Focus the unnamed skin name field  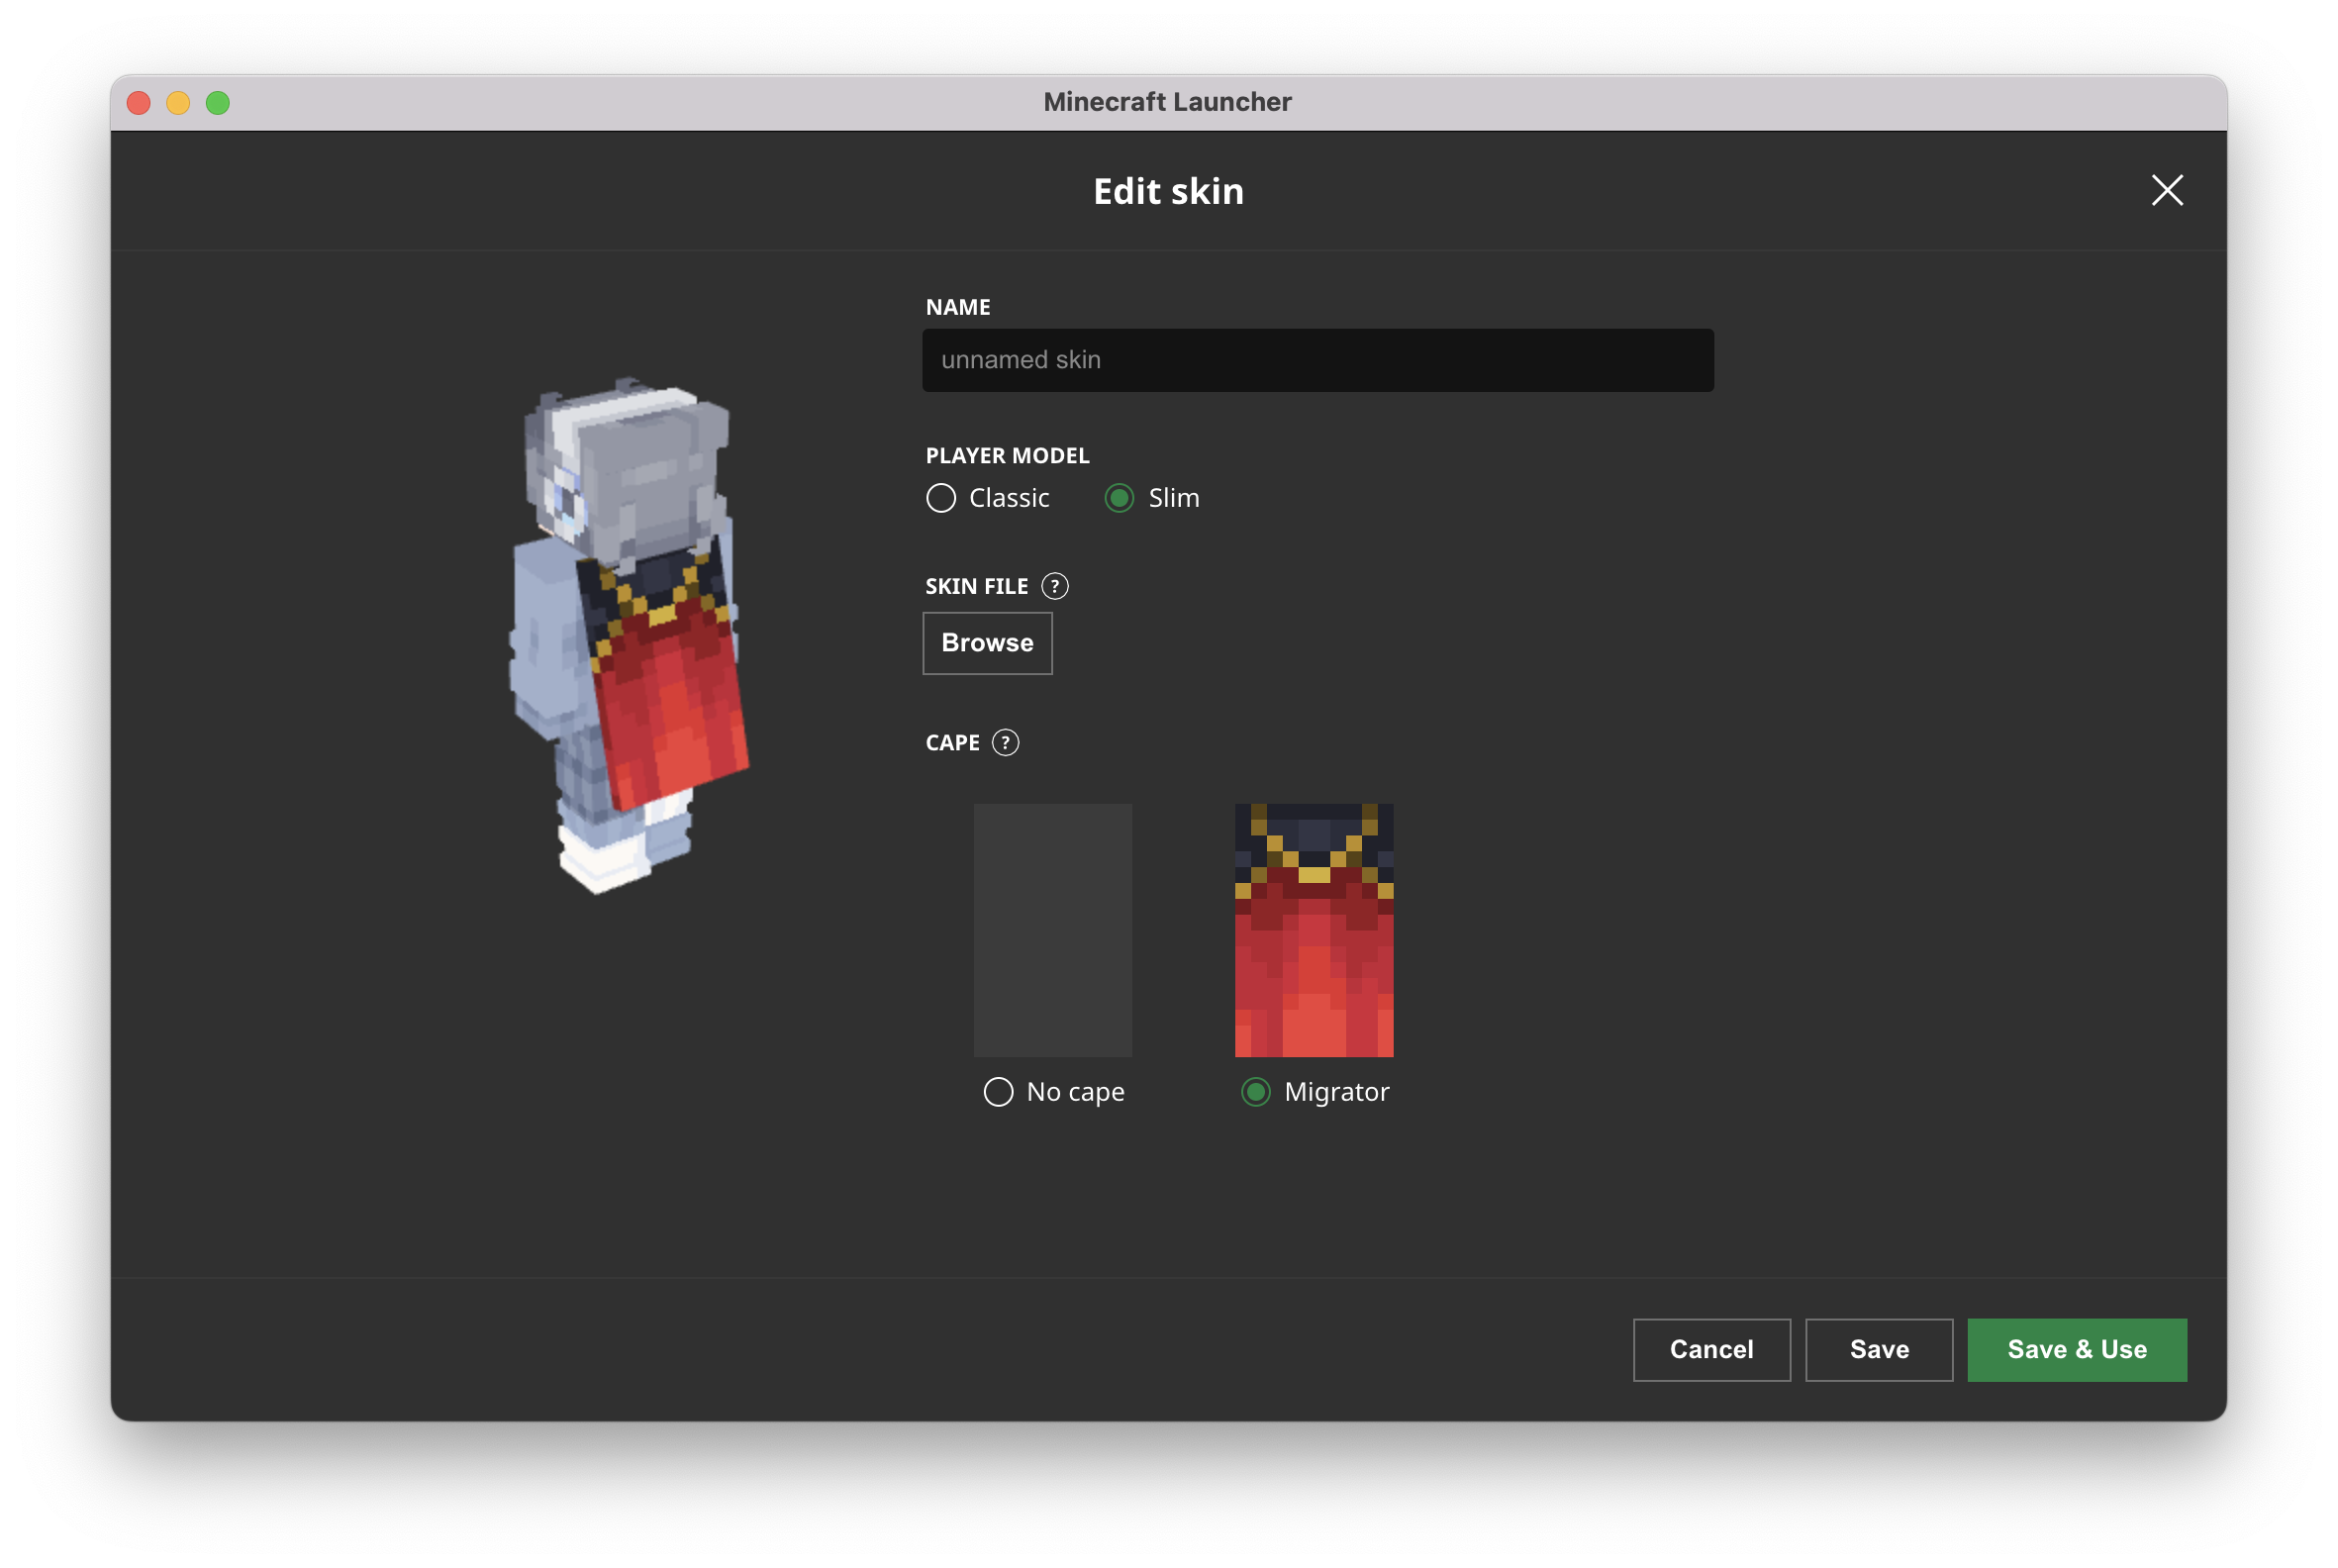1317,360
